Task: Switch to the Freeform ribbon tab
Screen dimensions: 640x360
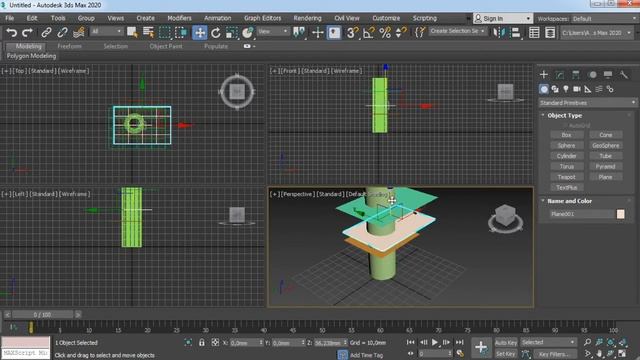Action: pos(69,46)
